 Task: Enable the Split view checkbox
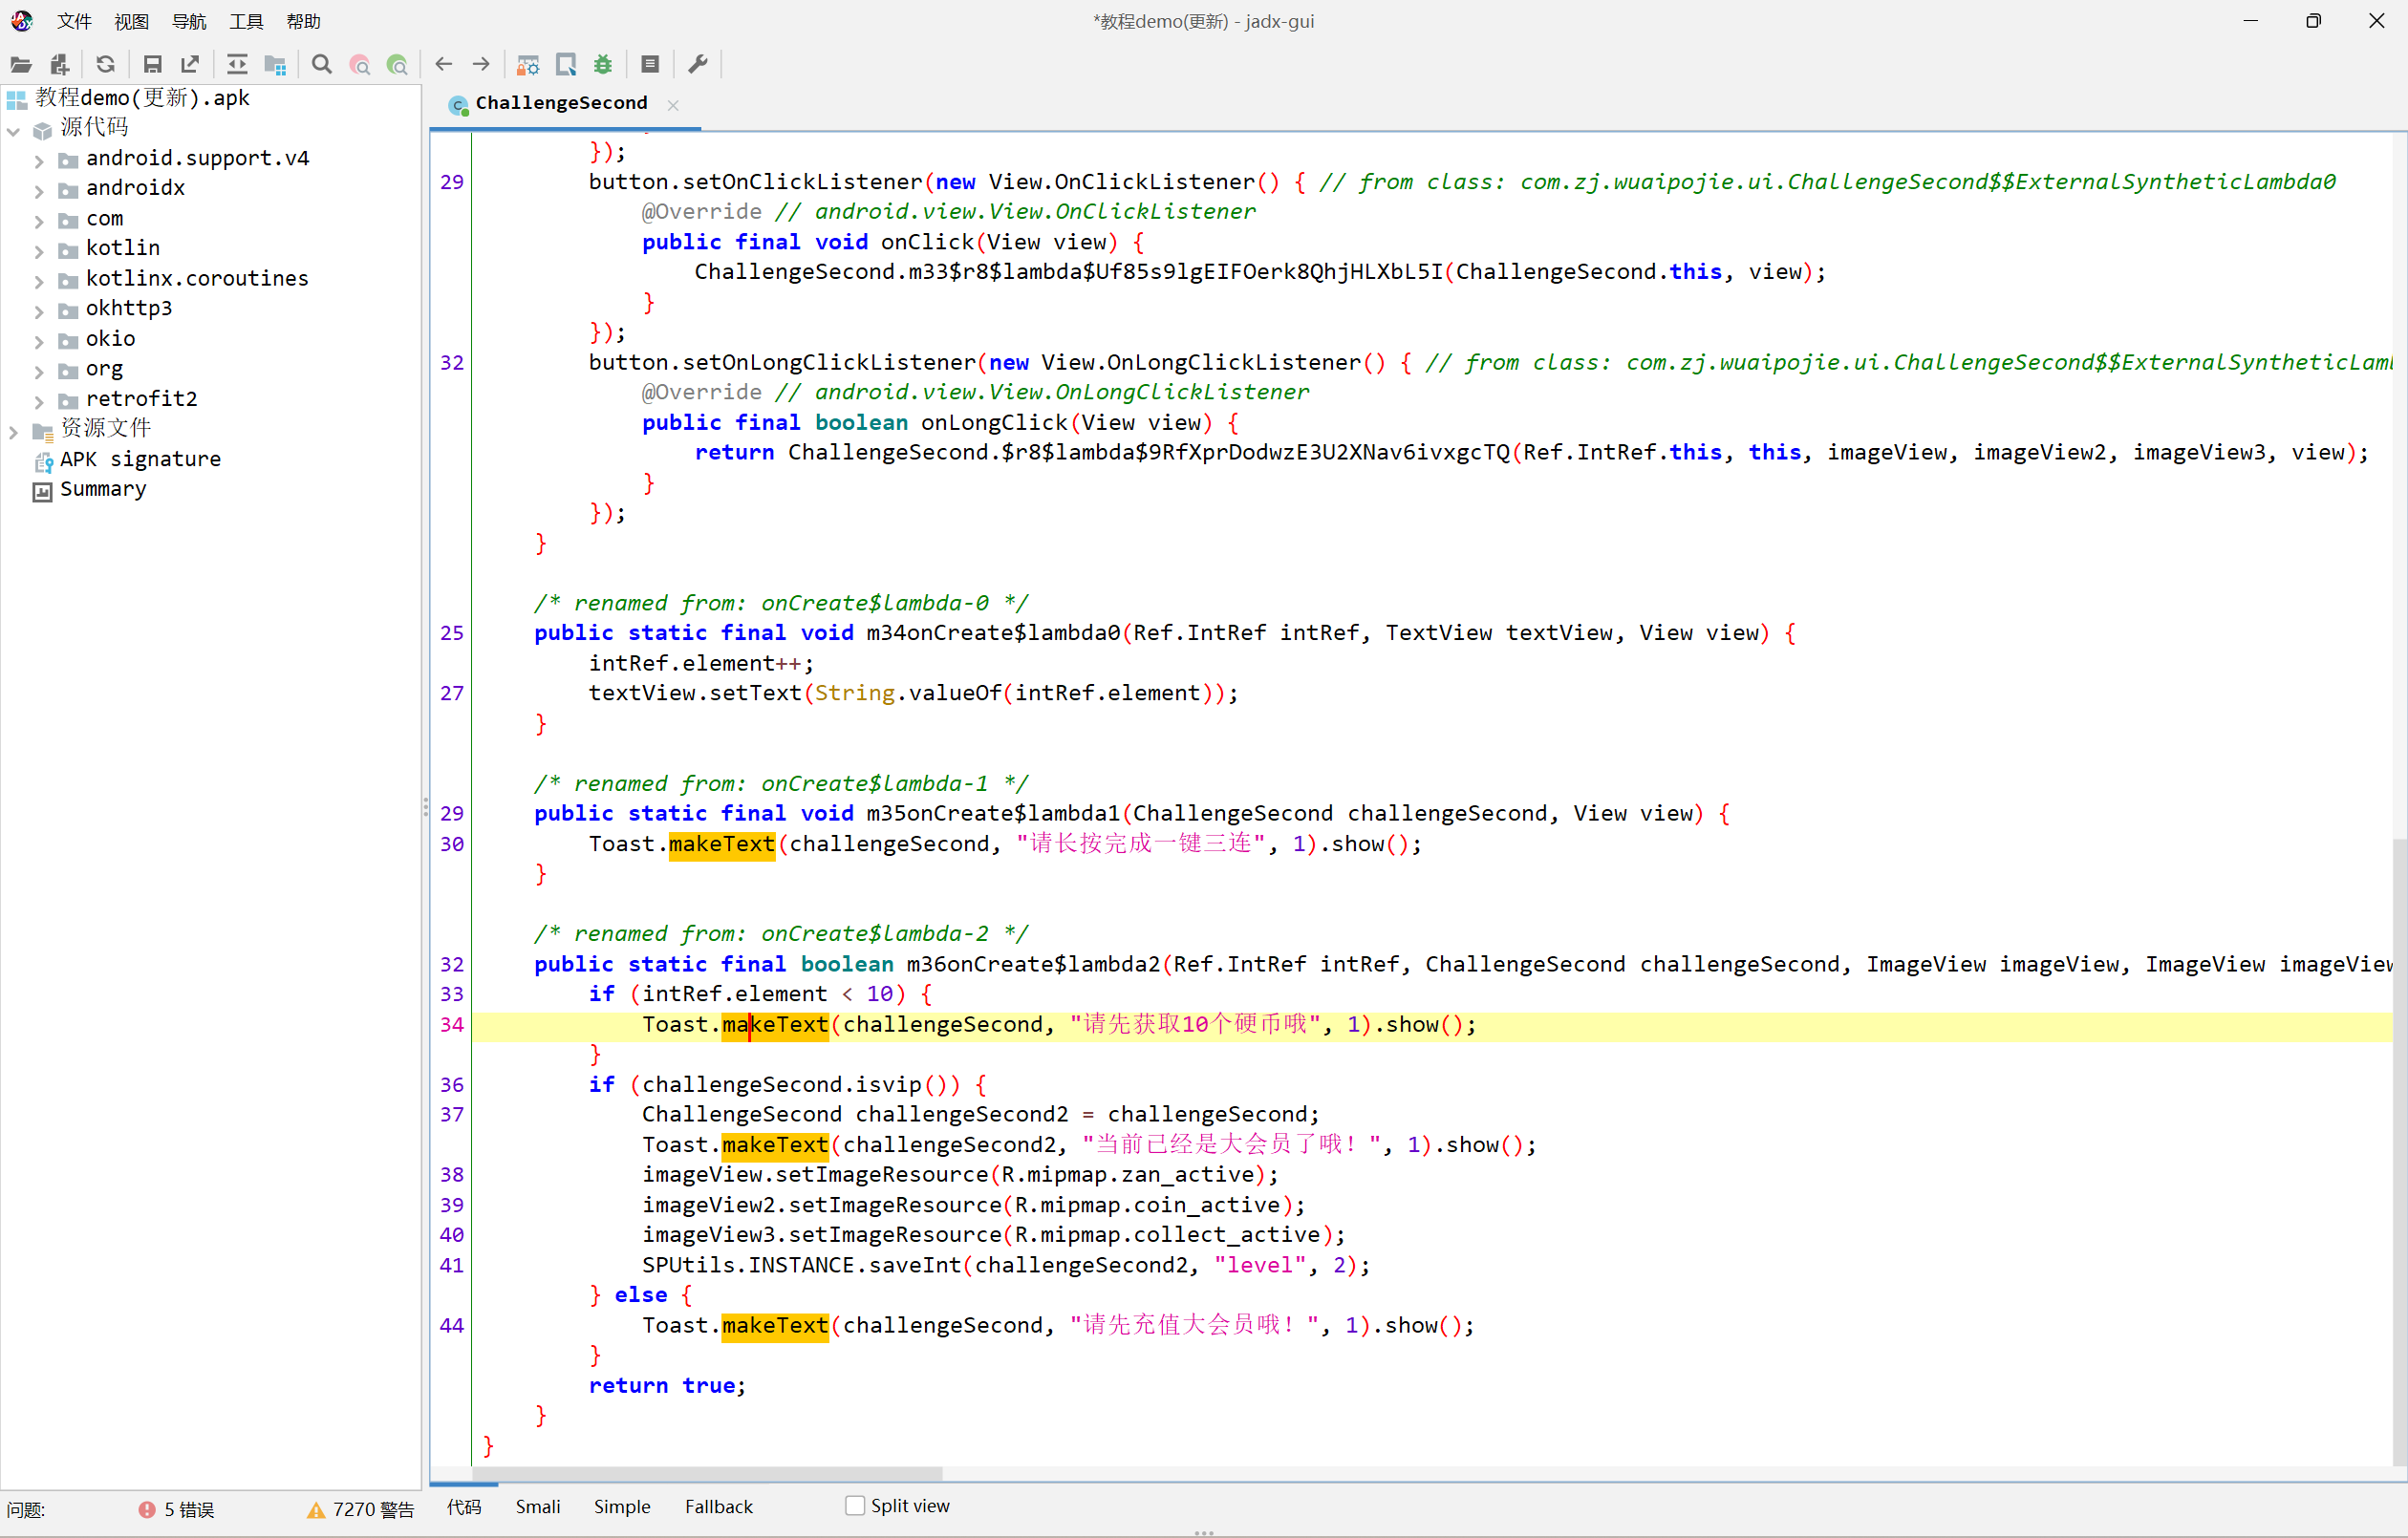tap(855, 1505)
